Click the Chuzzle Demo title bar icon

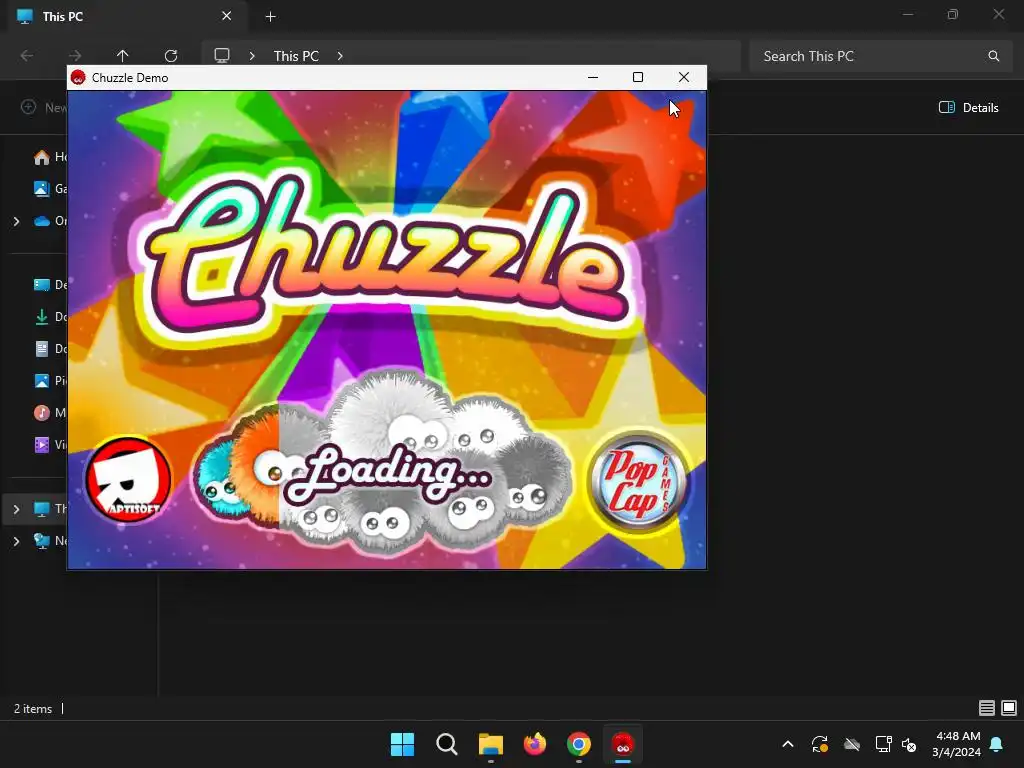(78, 78)
